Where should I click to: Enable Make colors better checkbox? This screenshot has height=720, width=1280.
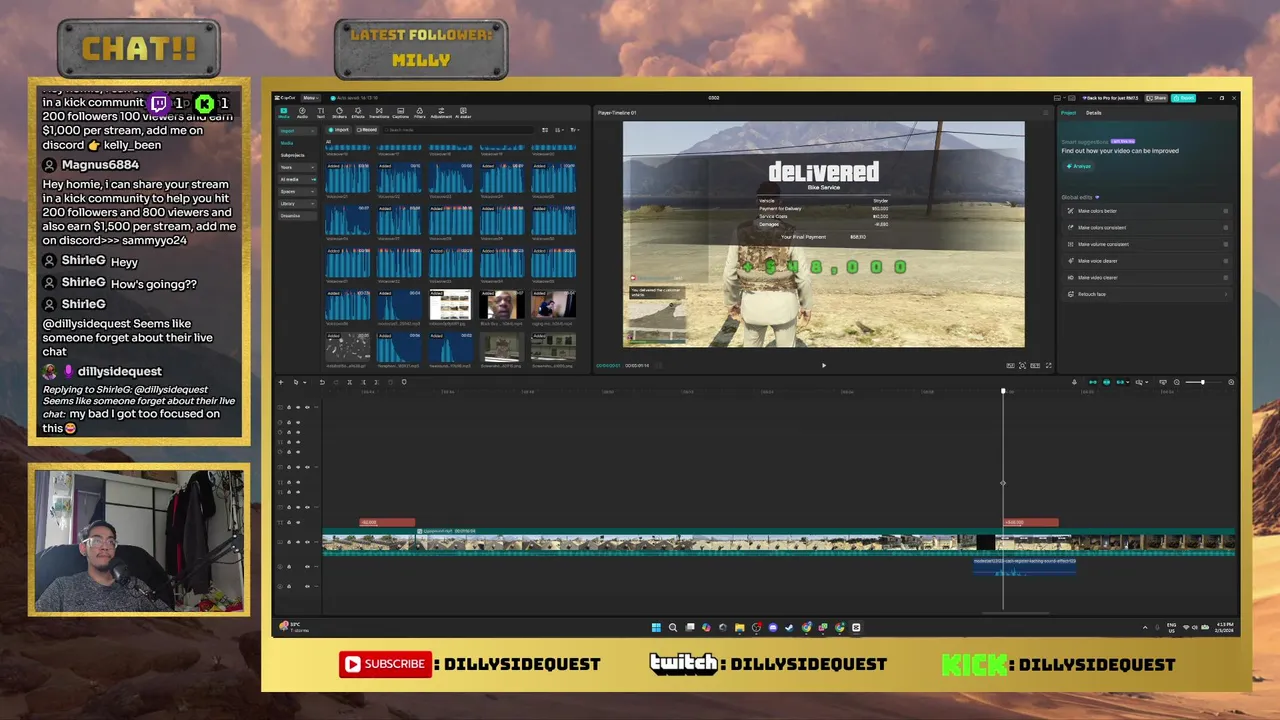(1226, 211)
